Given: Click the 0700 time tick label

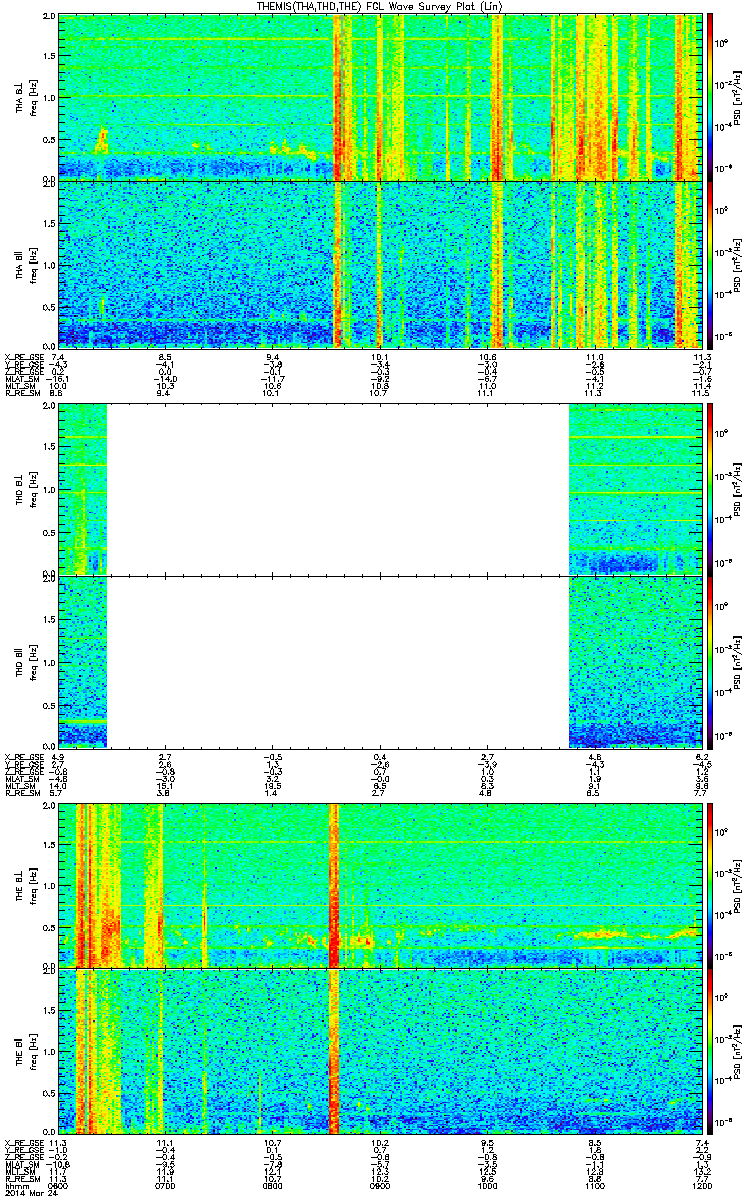Looking at the screenshot, I should pos(165,1186).
